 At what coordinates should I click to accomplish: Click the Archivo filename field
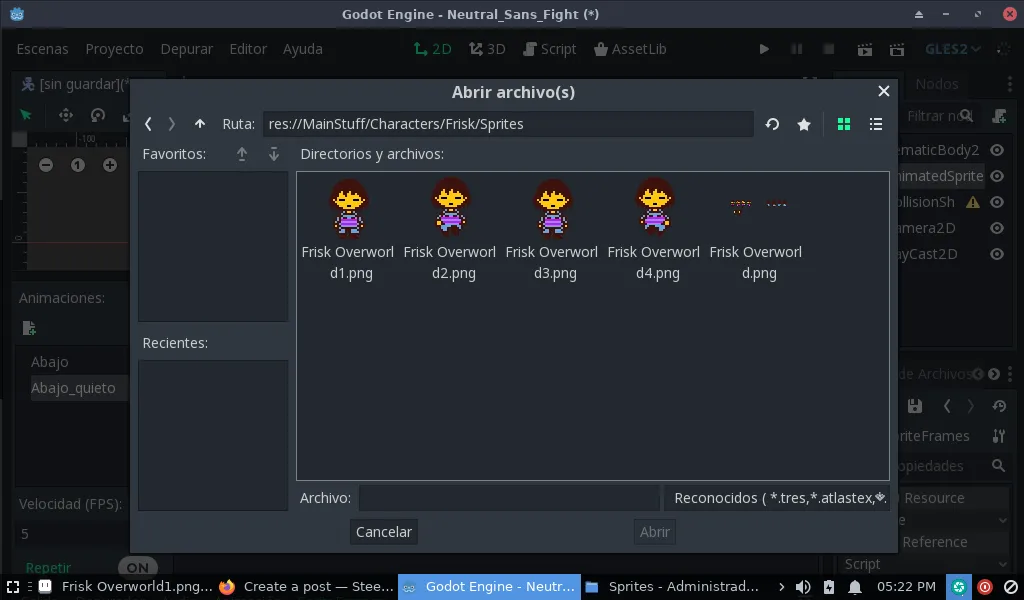click(x=509, y=498)
